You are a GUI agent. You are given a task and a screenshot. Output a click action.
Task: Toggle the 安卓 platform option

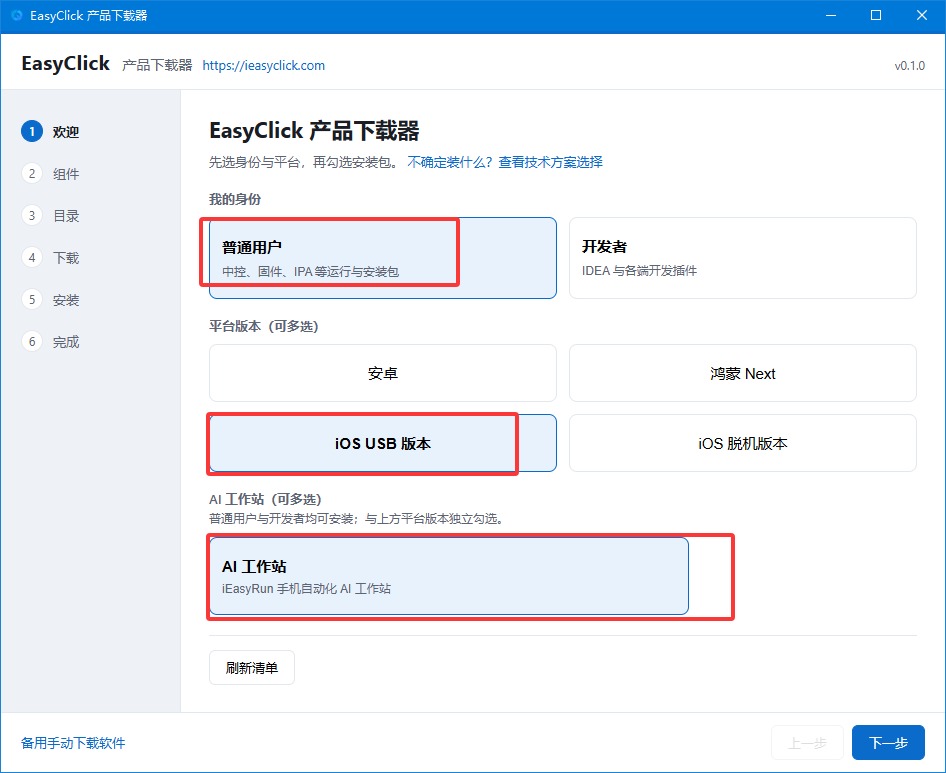coord(383,373)
